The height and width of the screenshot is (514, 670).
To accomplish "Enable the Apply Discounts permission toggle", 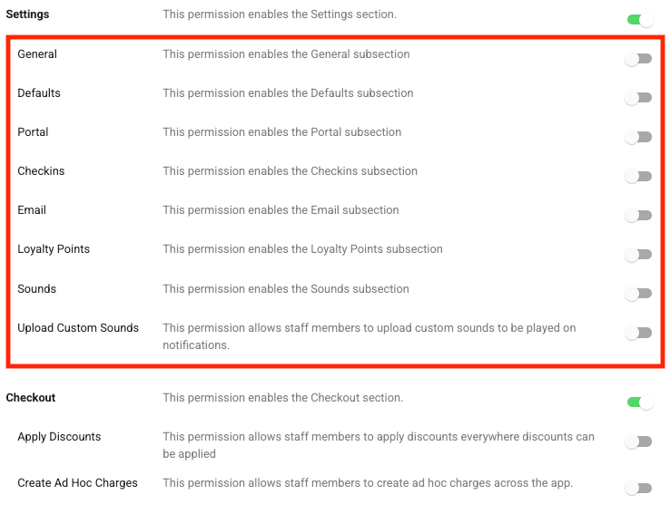I will pos(638,441).
